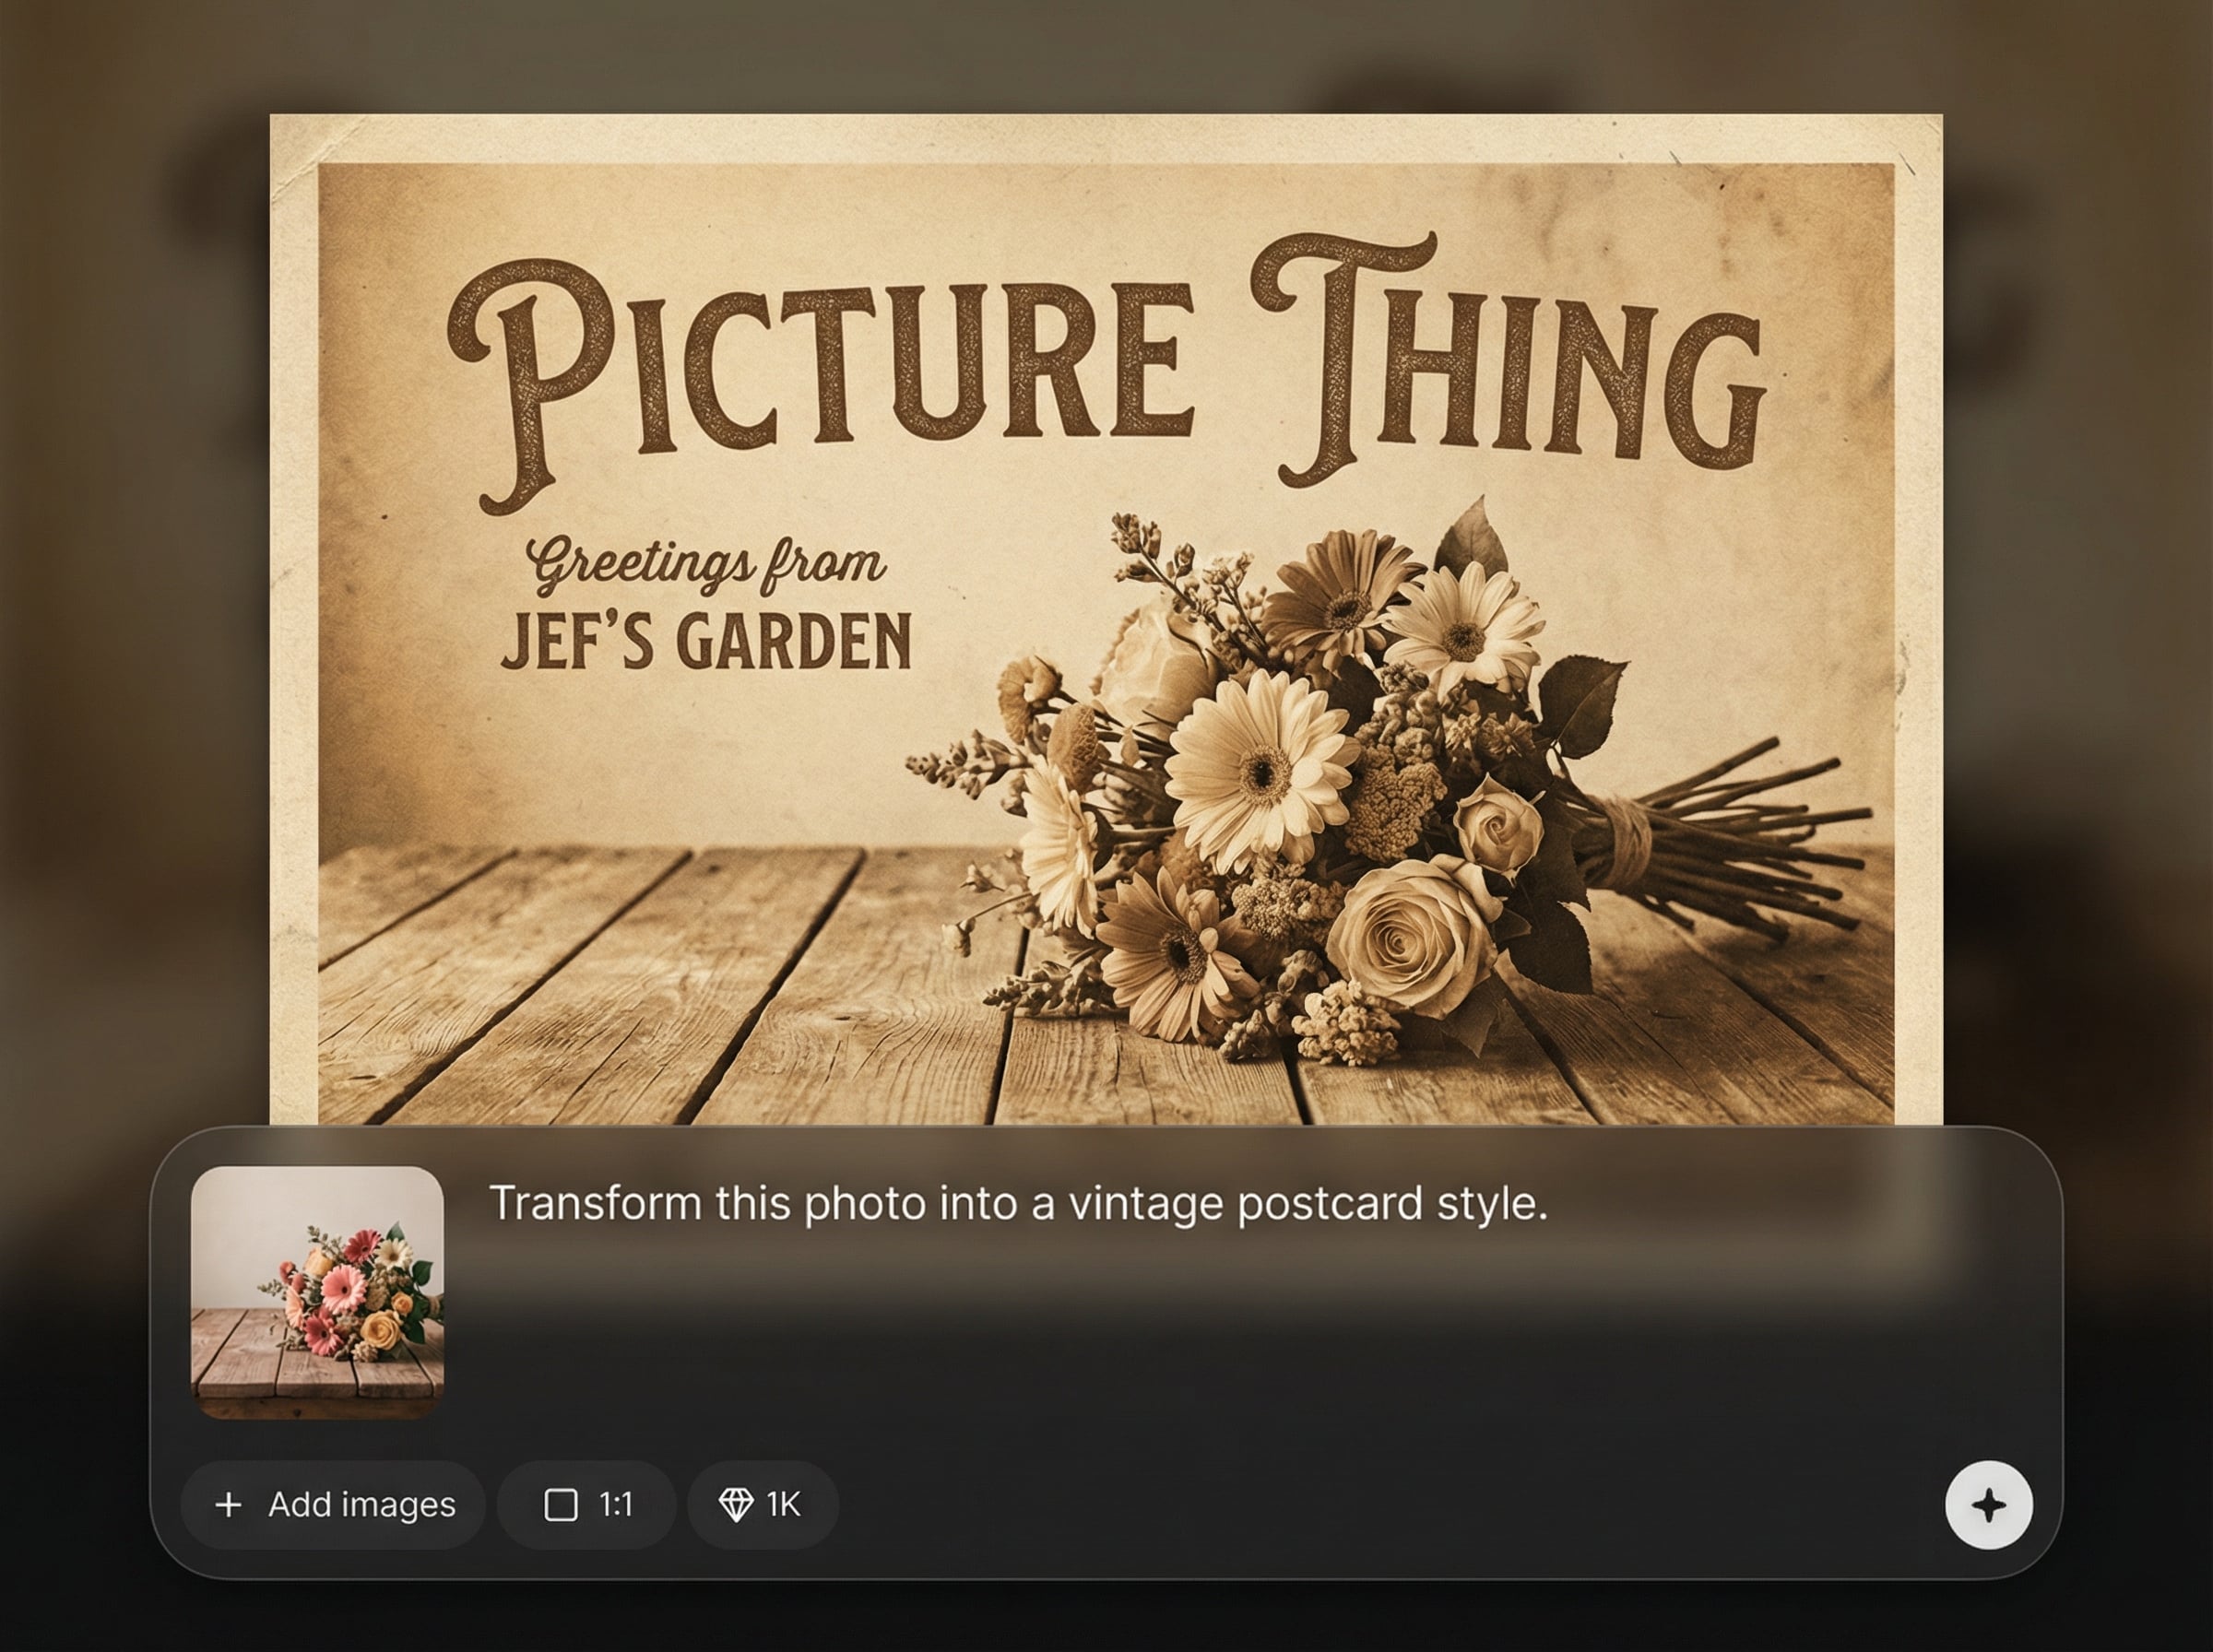Click the square aspect ratio icon
This screenshot has width=2213, height=1652.
tap(561, 1505)
